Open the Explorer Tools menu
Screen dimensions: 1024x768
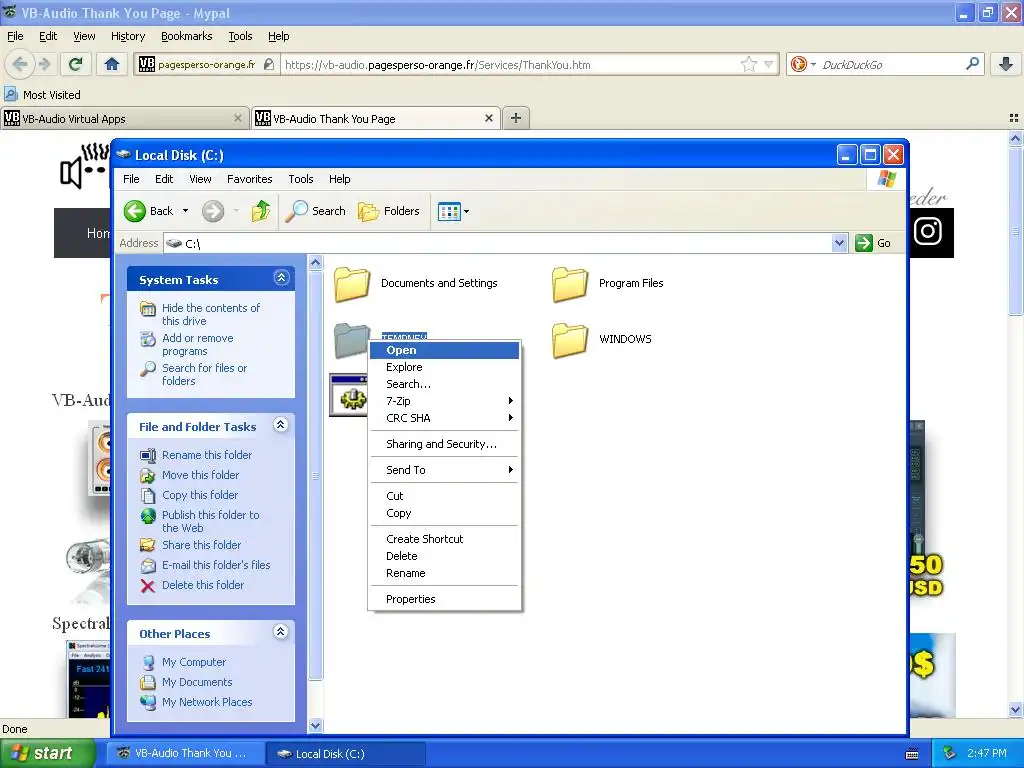click(300, 179)
